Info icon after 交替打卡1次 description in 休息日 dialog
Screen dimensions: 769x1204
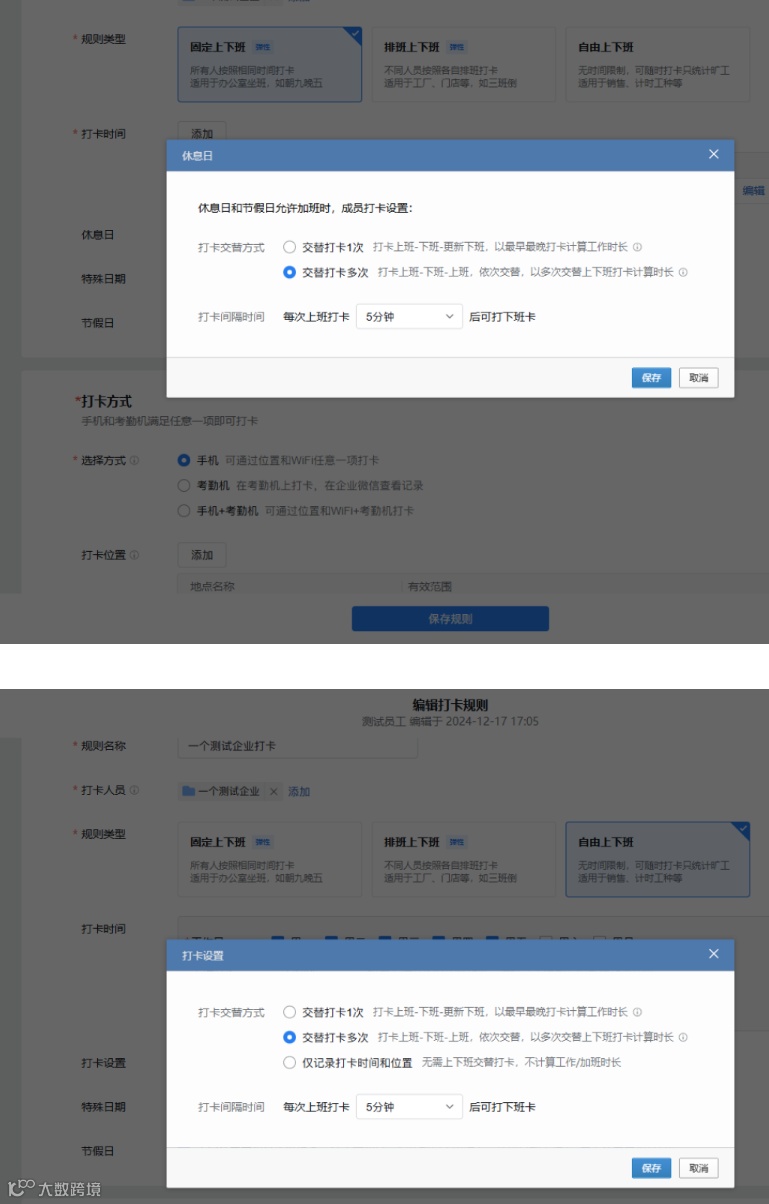tap(637, 247)
